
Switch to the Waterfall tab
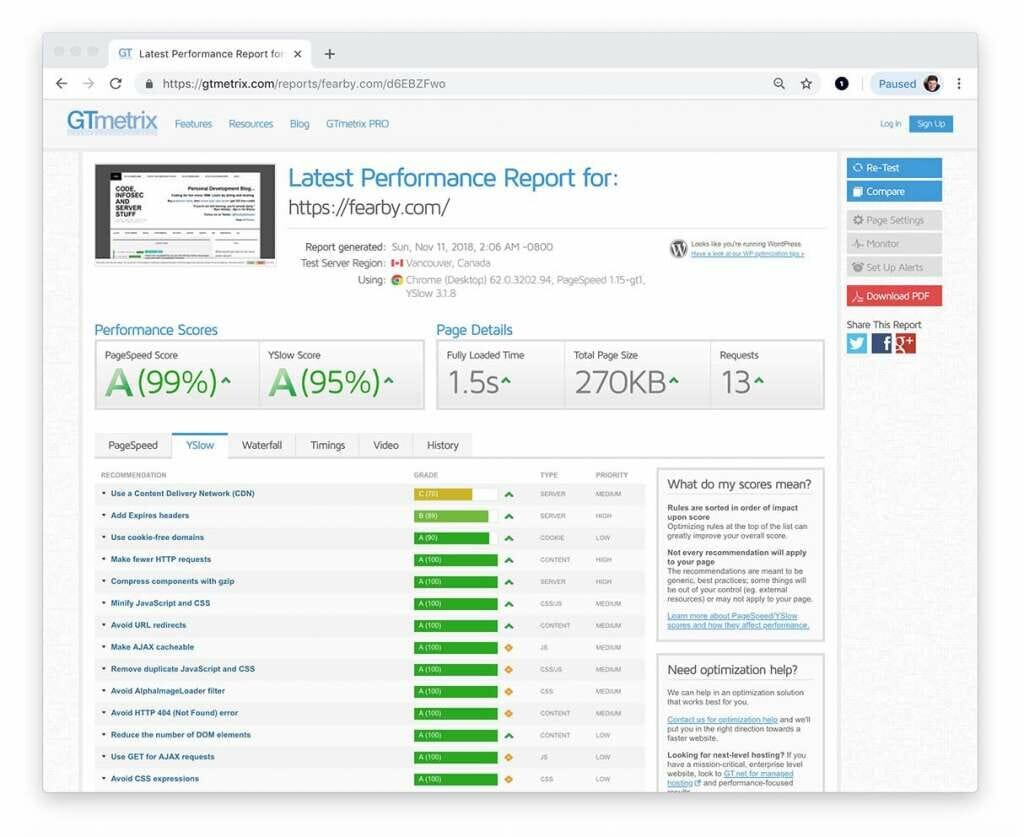click(262, 445)
